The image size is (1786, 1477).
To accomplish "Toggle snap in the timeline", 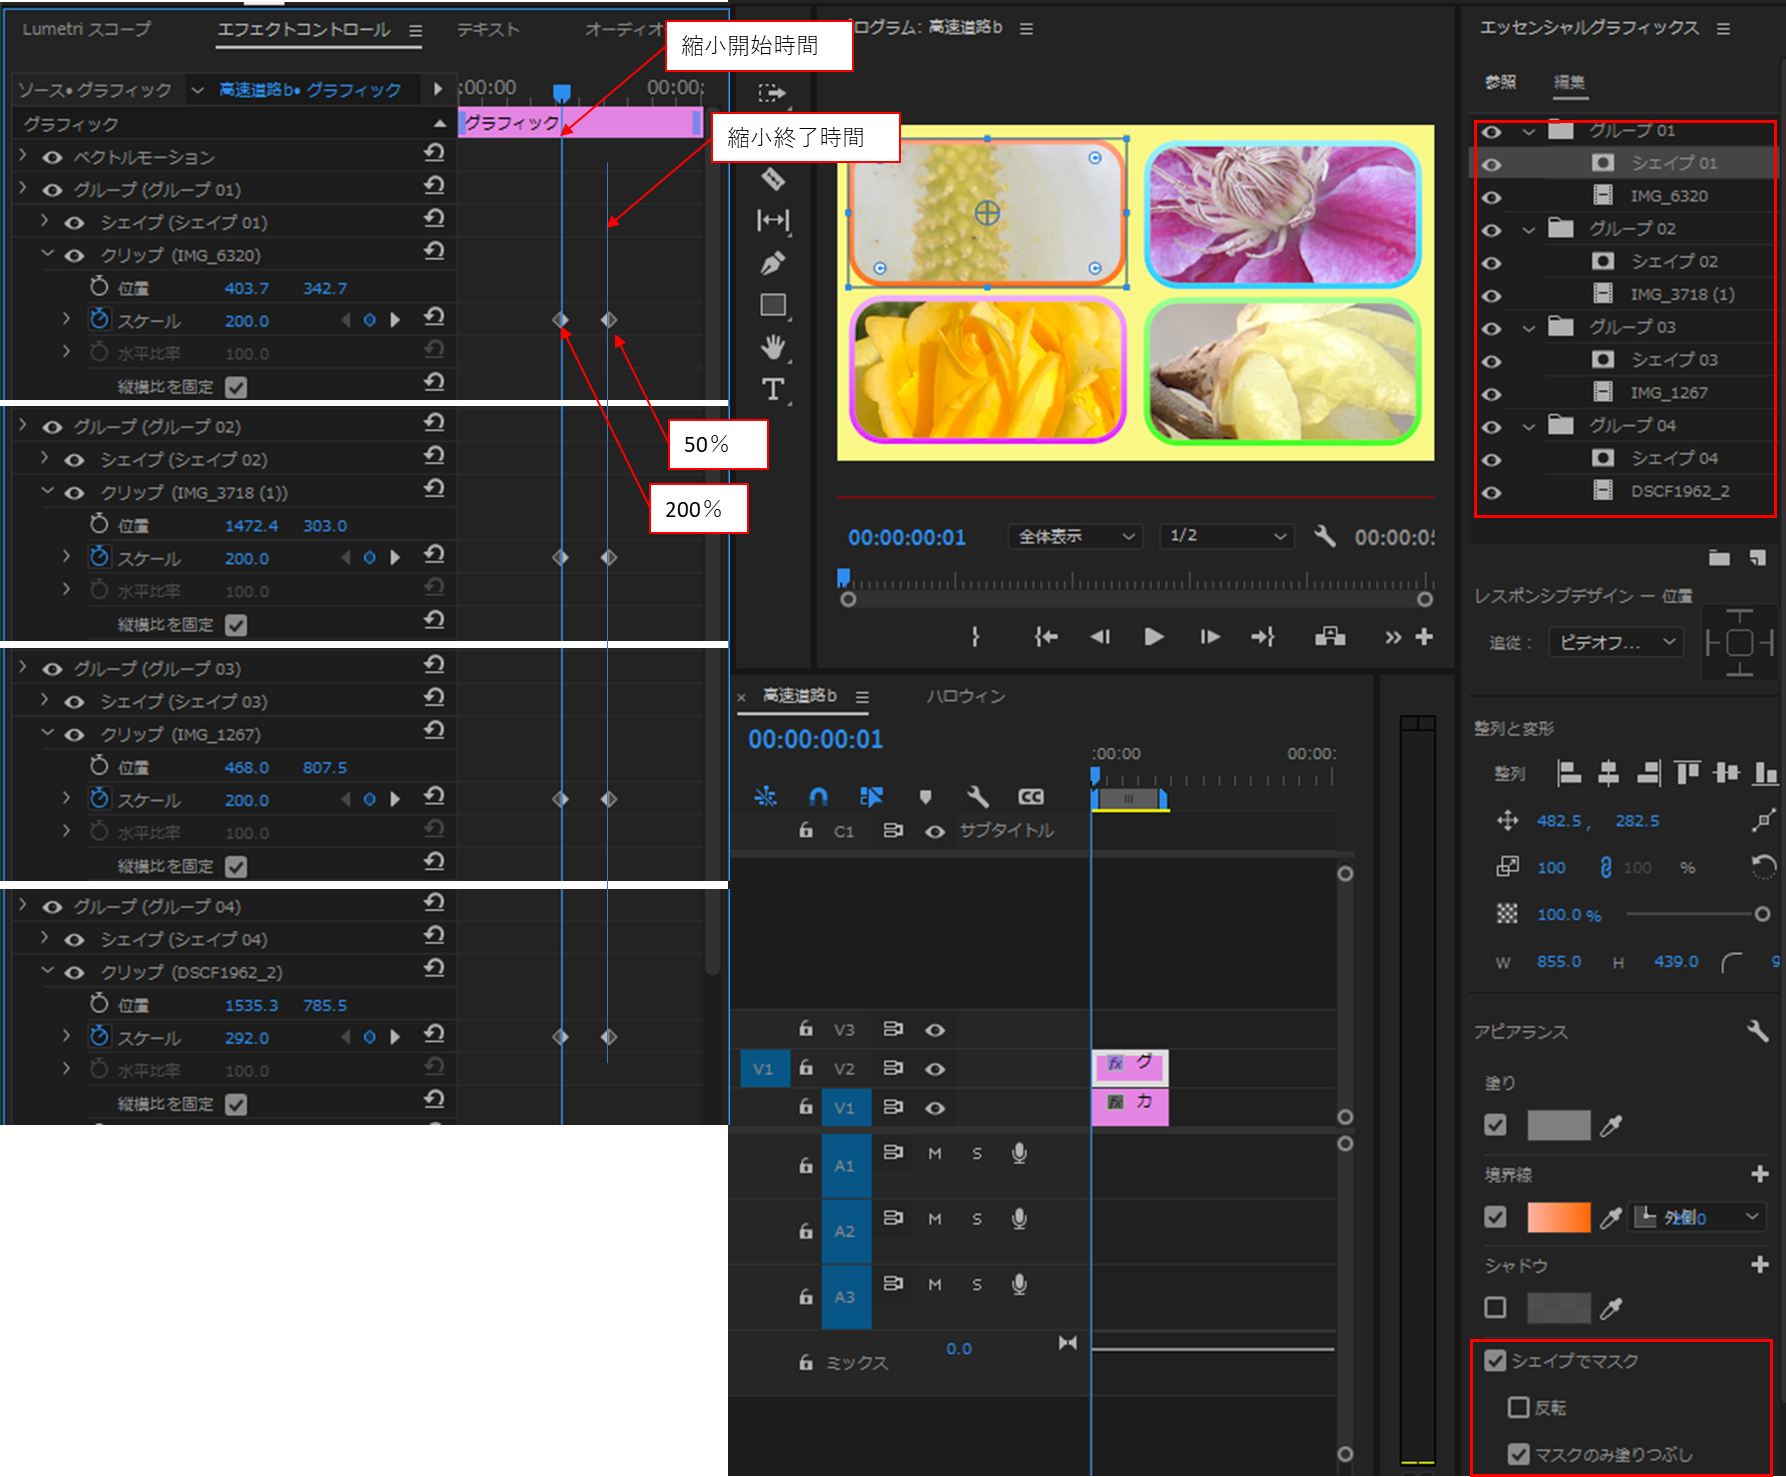I will pos(819,797).
